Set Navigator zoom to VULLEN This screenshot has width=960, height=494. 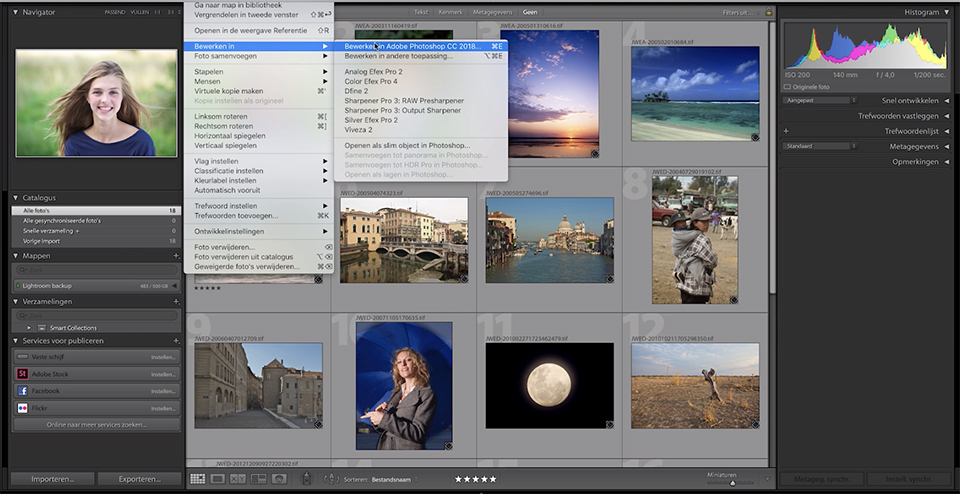(139, 12)
